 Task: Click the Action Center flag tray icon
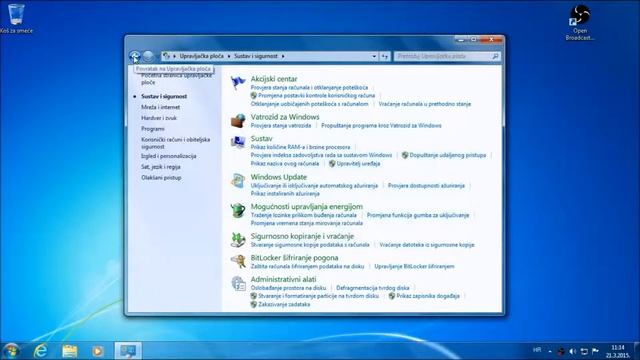[x=596, y=351]
